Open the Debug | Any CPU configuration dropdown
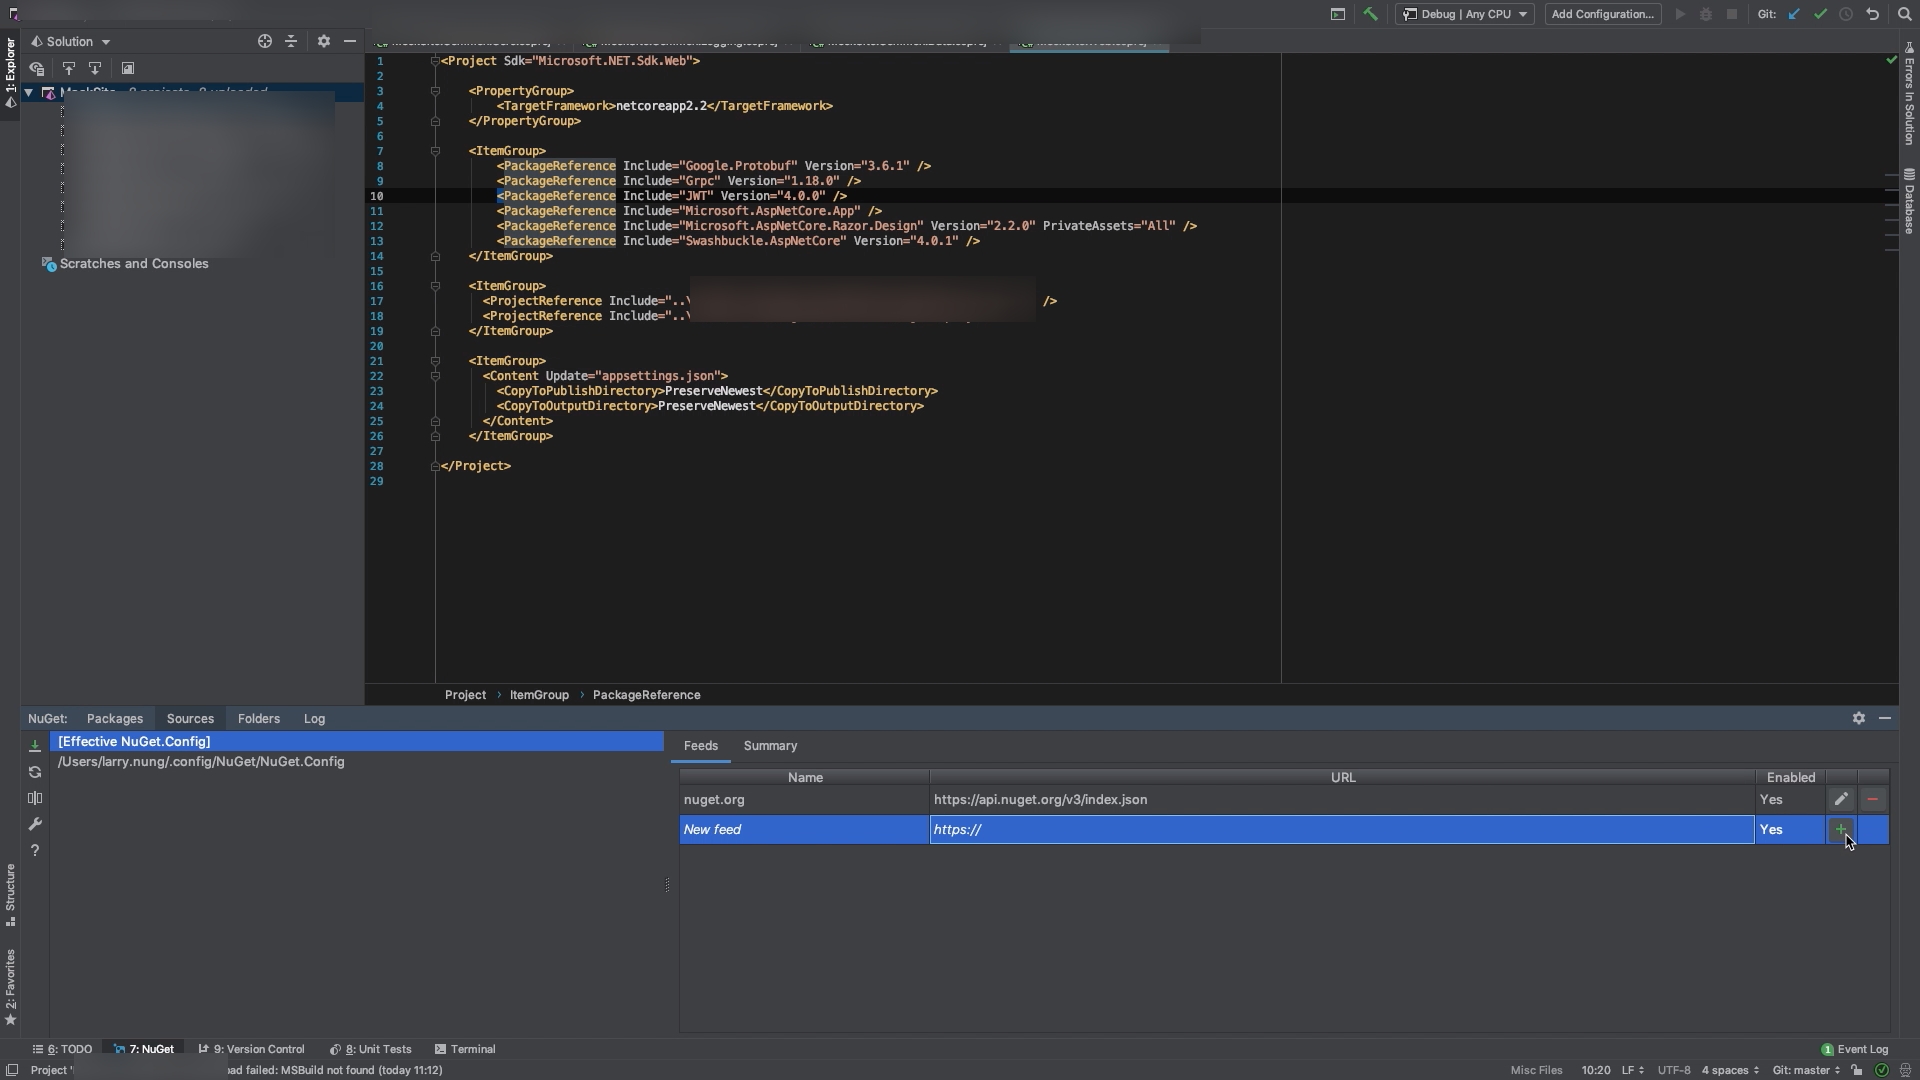This screenshot has height=1080, width=1920. coord(1465,14)
